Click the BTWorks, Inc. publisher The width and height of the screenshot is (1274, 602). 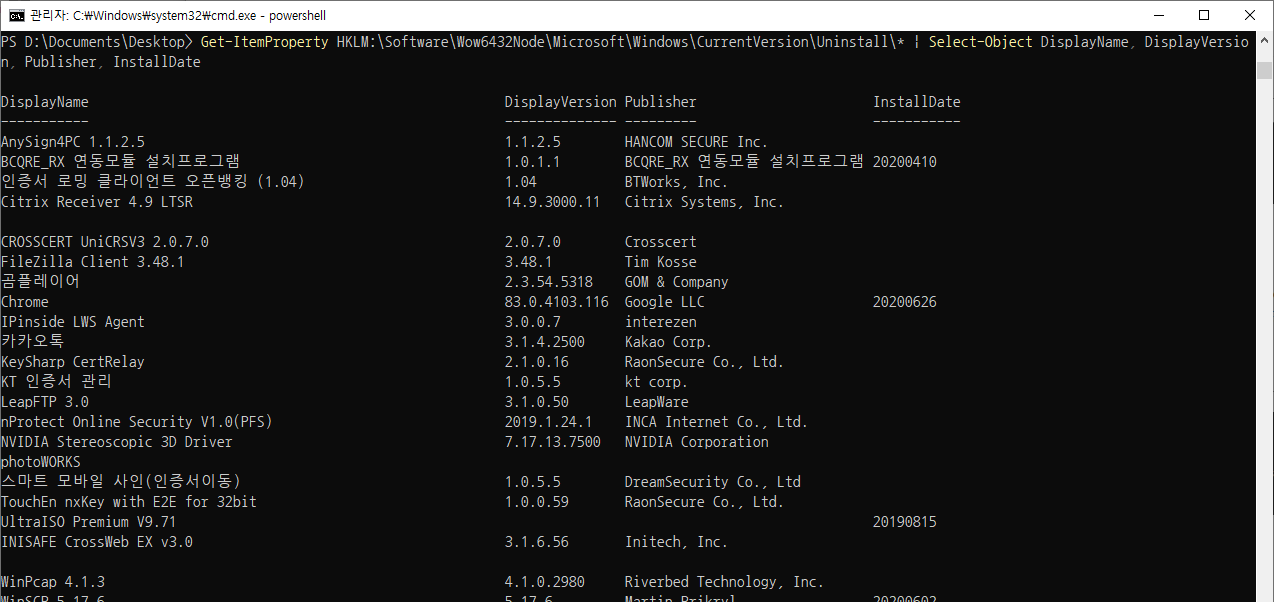tap(677, 182)
